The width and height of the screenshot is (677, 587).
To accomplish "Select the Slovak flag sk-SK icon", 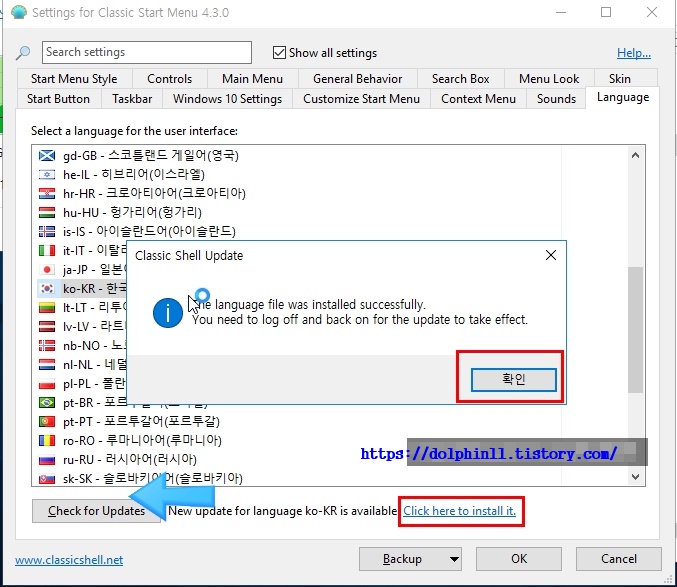I will pyautogui.click(x=47, y=478).
